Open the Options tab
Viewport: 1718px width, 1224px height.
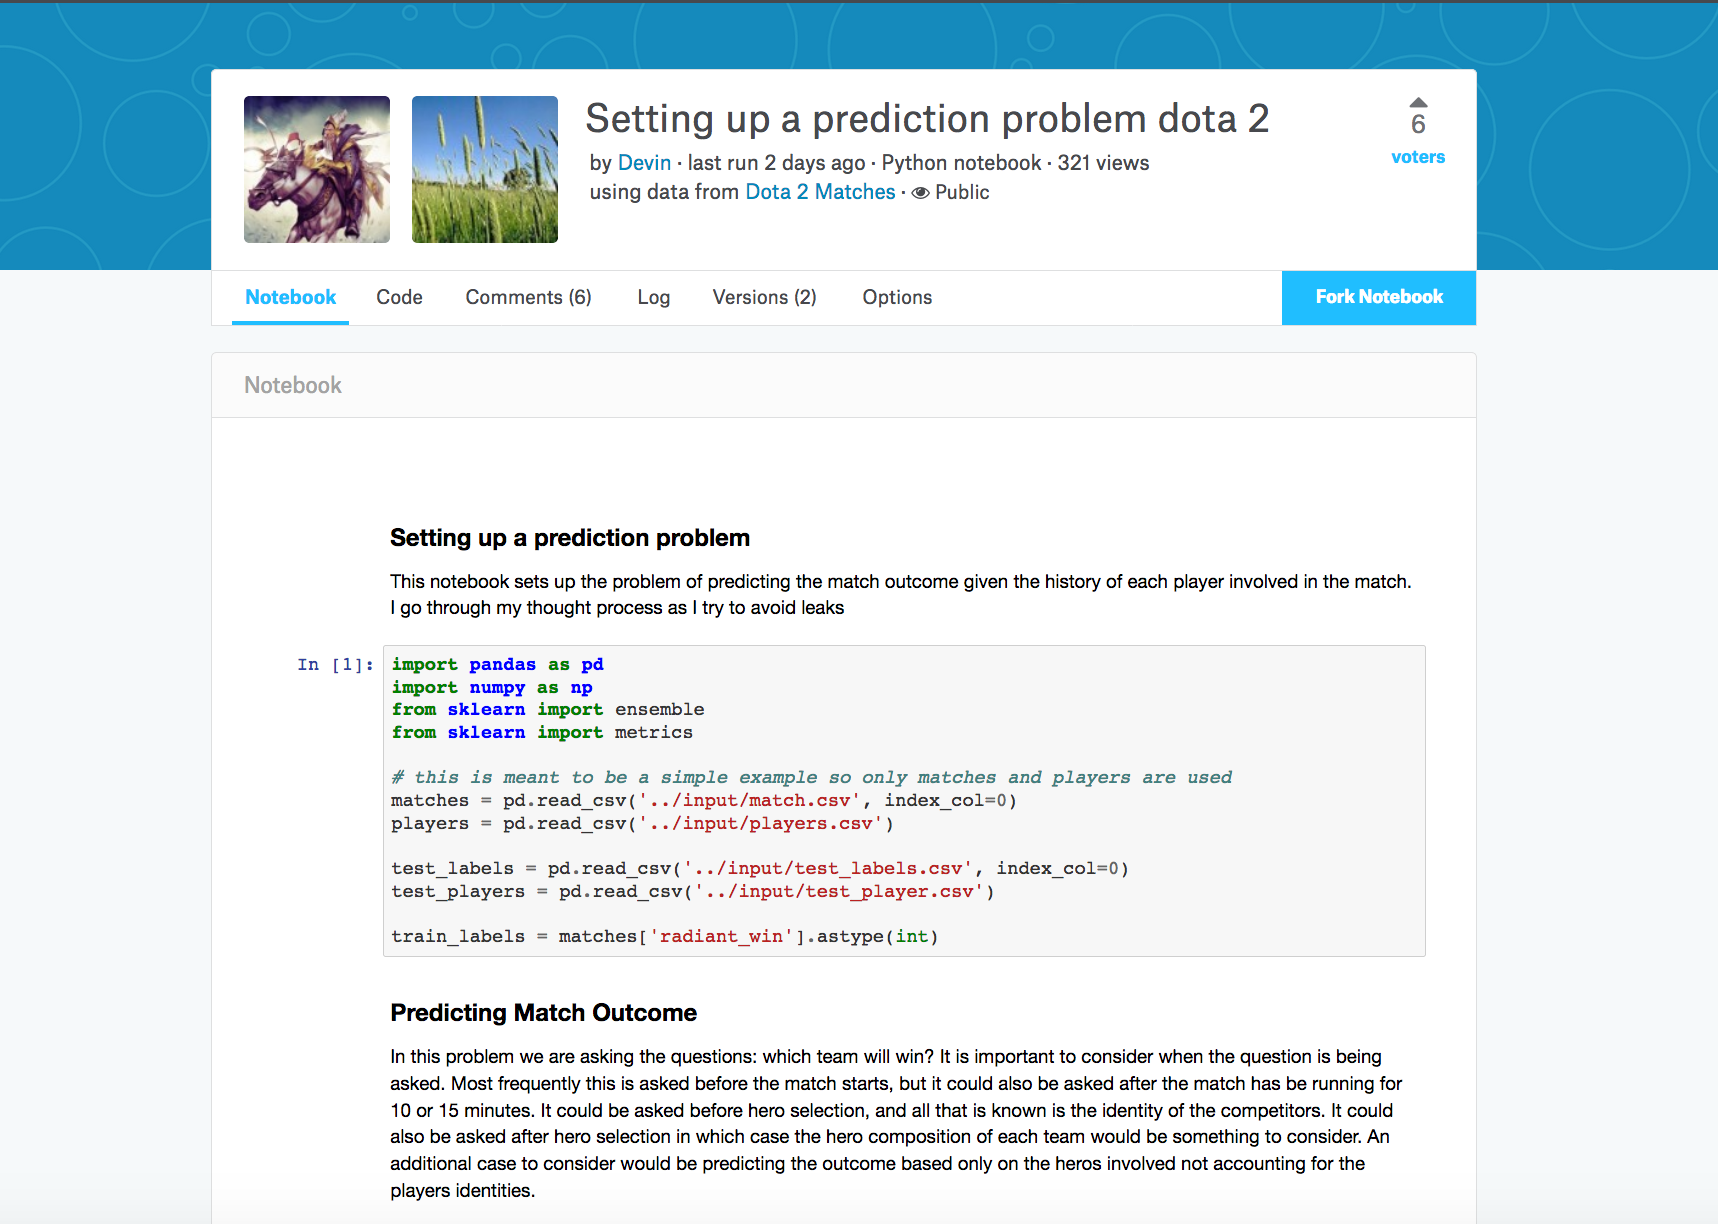pyautogui.click(x=897, y=297)
